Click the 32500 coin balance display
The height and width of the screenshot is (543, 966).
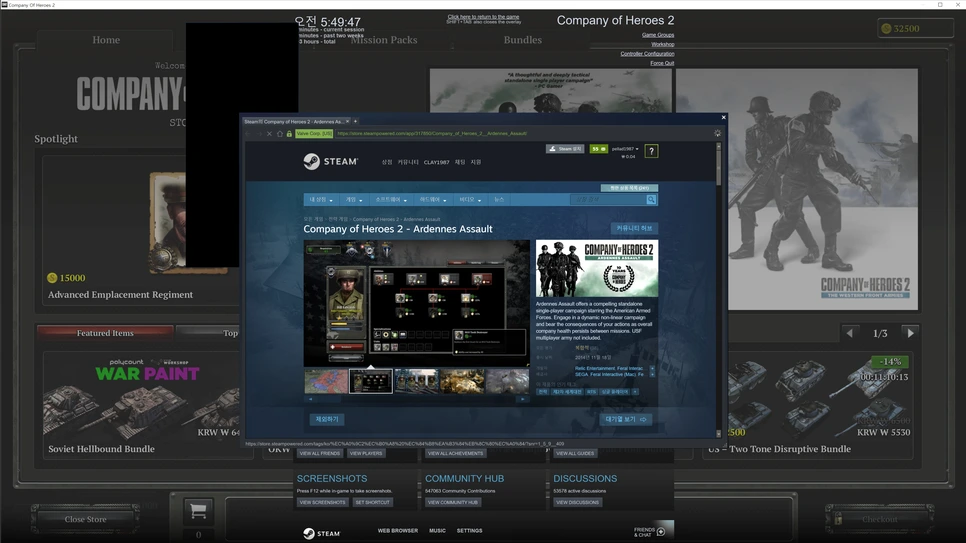click(915, 28)
